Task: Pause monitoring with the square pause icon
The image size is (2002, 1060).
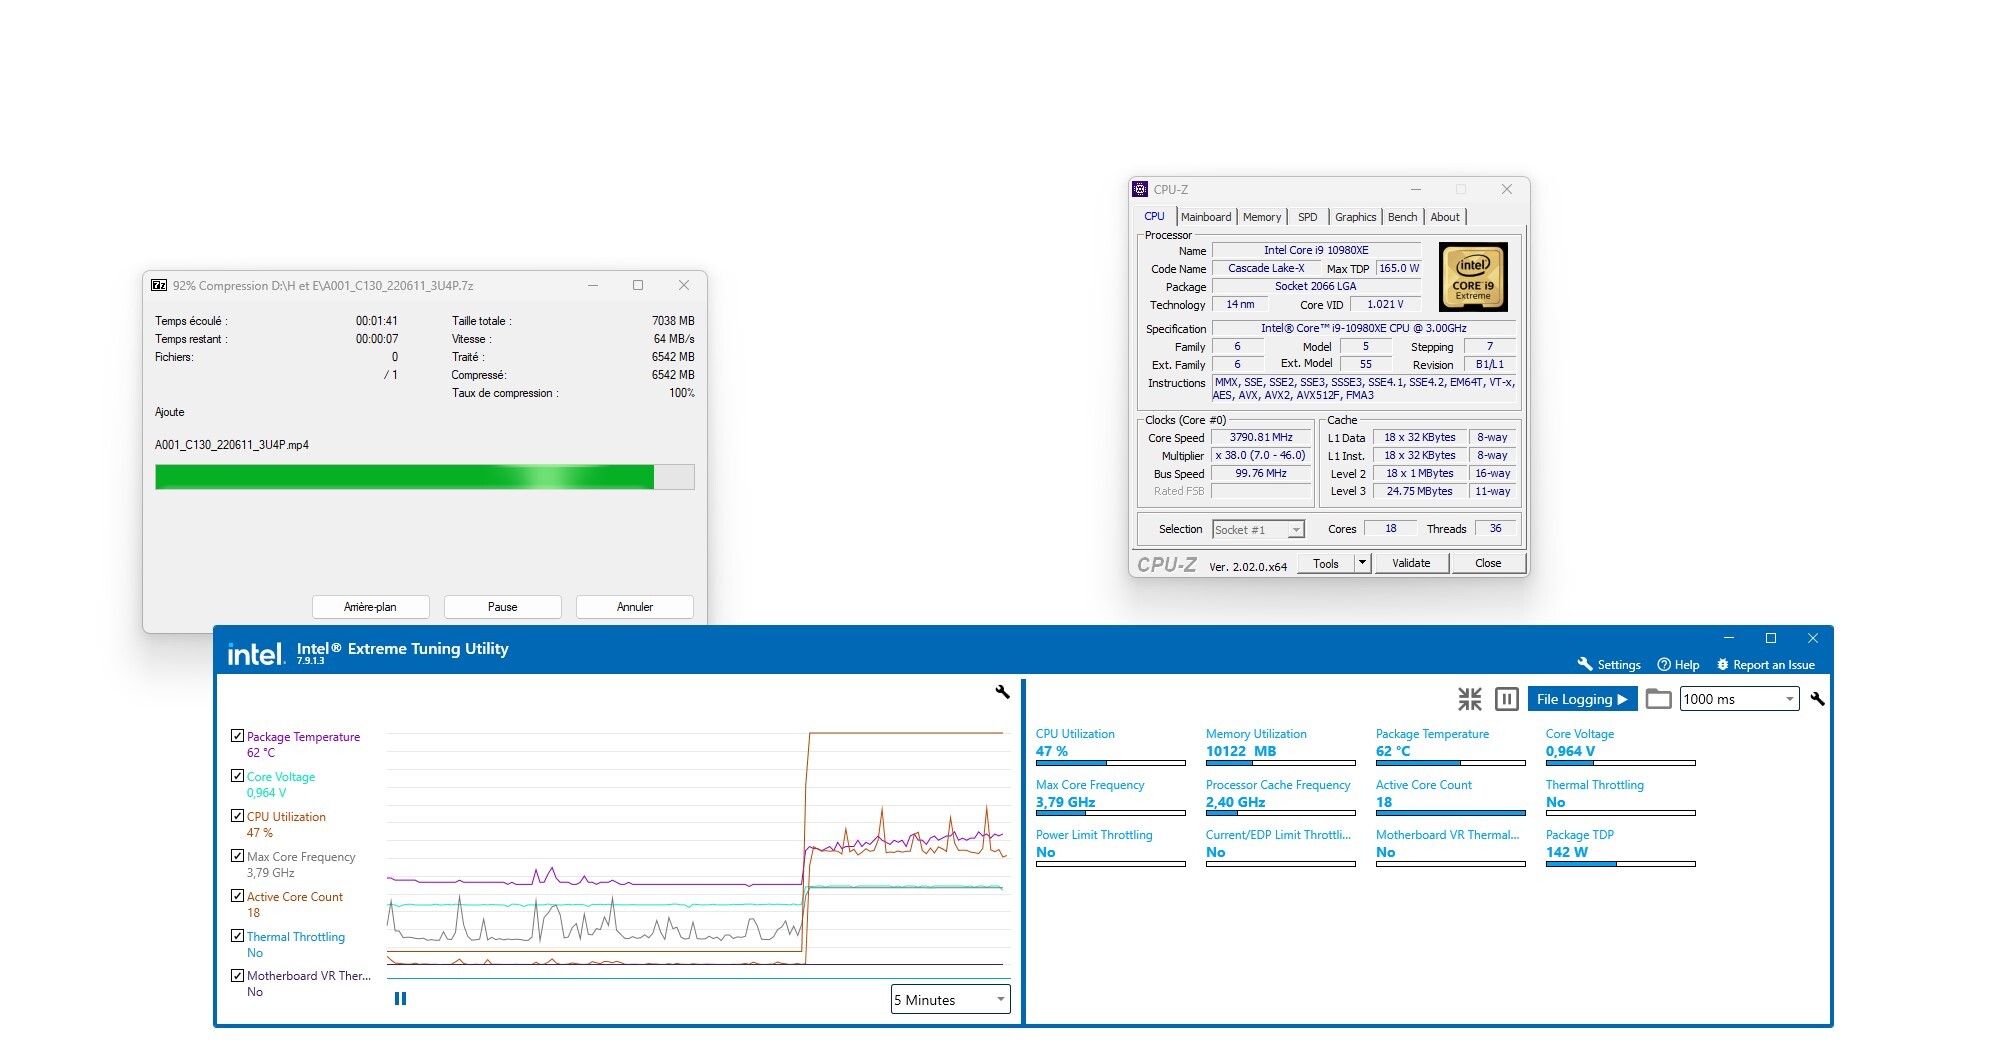Action: (x=1506, y=699)
